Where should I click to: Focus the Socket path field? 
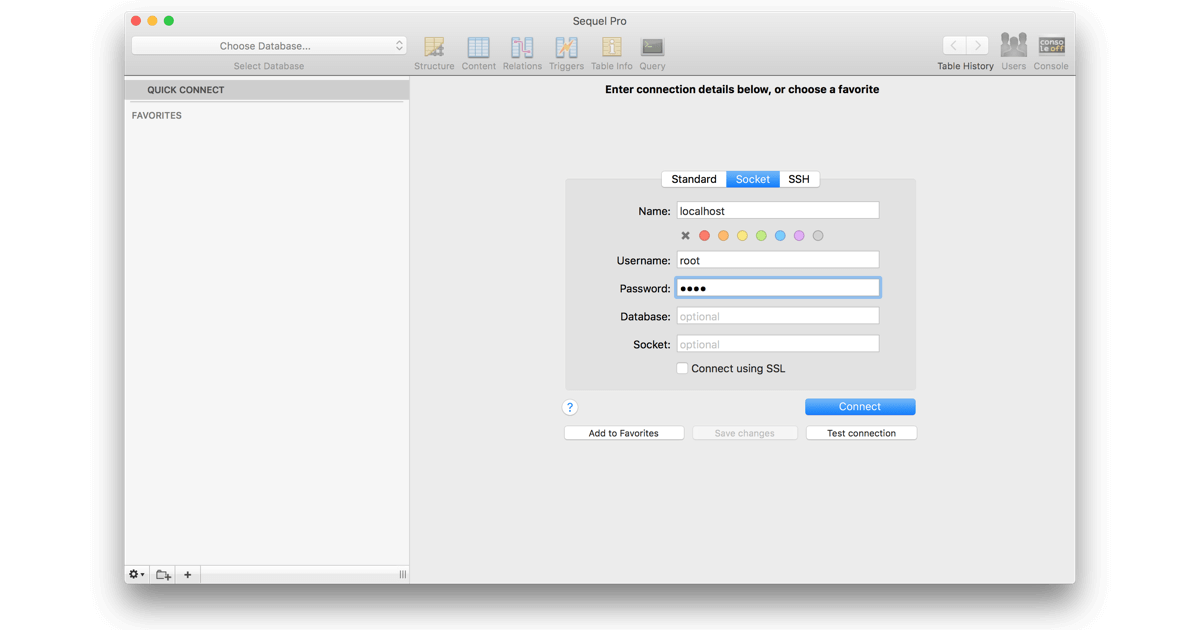pos(778,344)
